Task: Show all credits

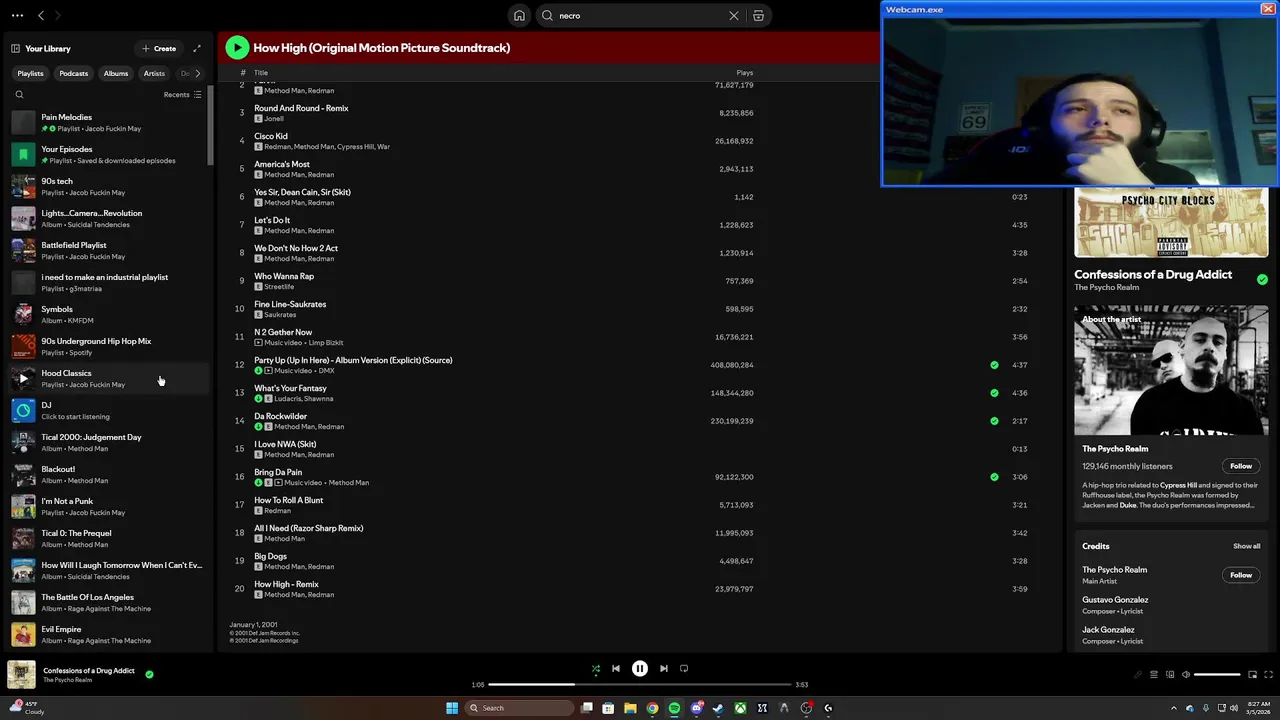Action: coord(1246,546)
